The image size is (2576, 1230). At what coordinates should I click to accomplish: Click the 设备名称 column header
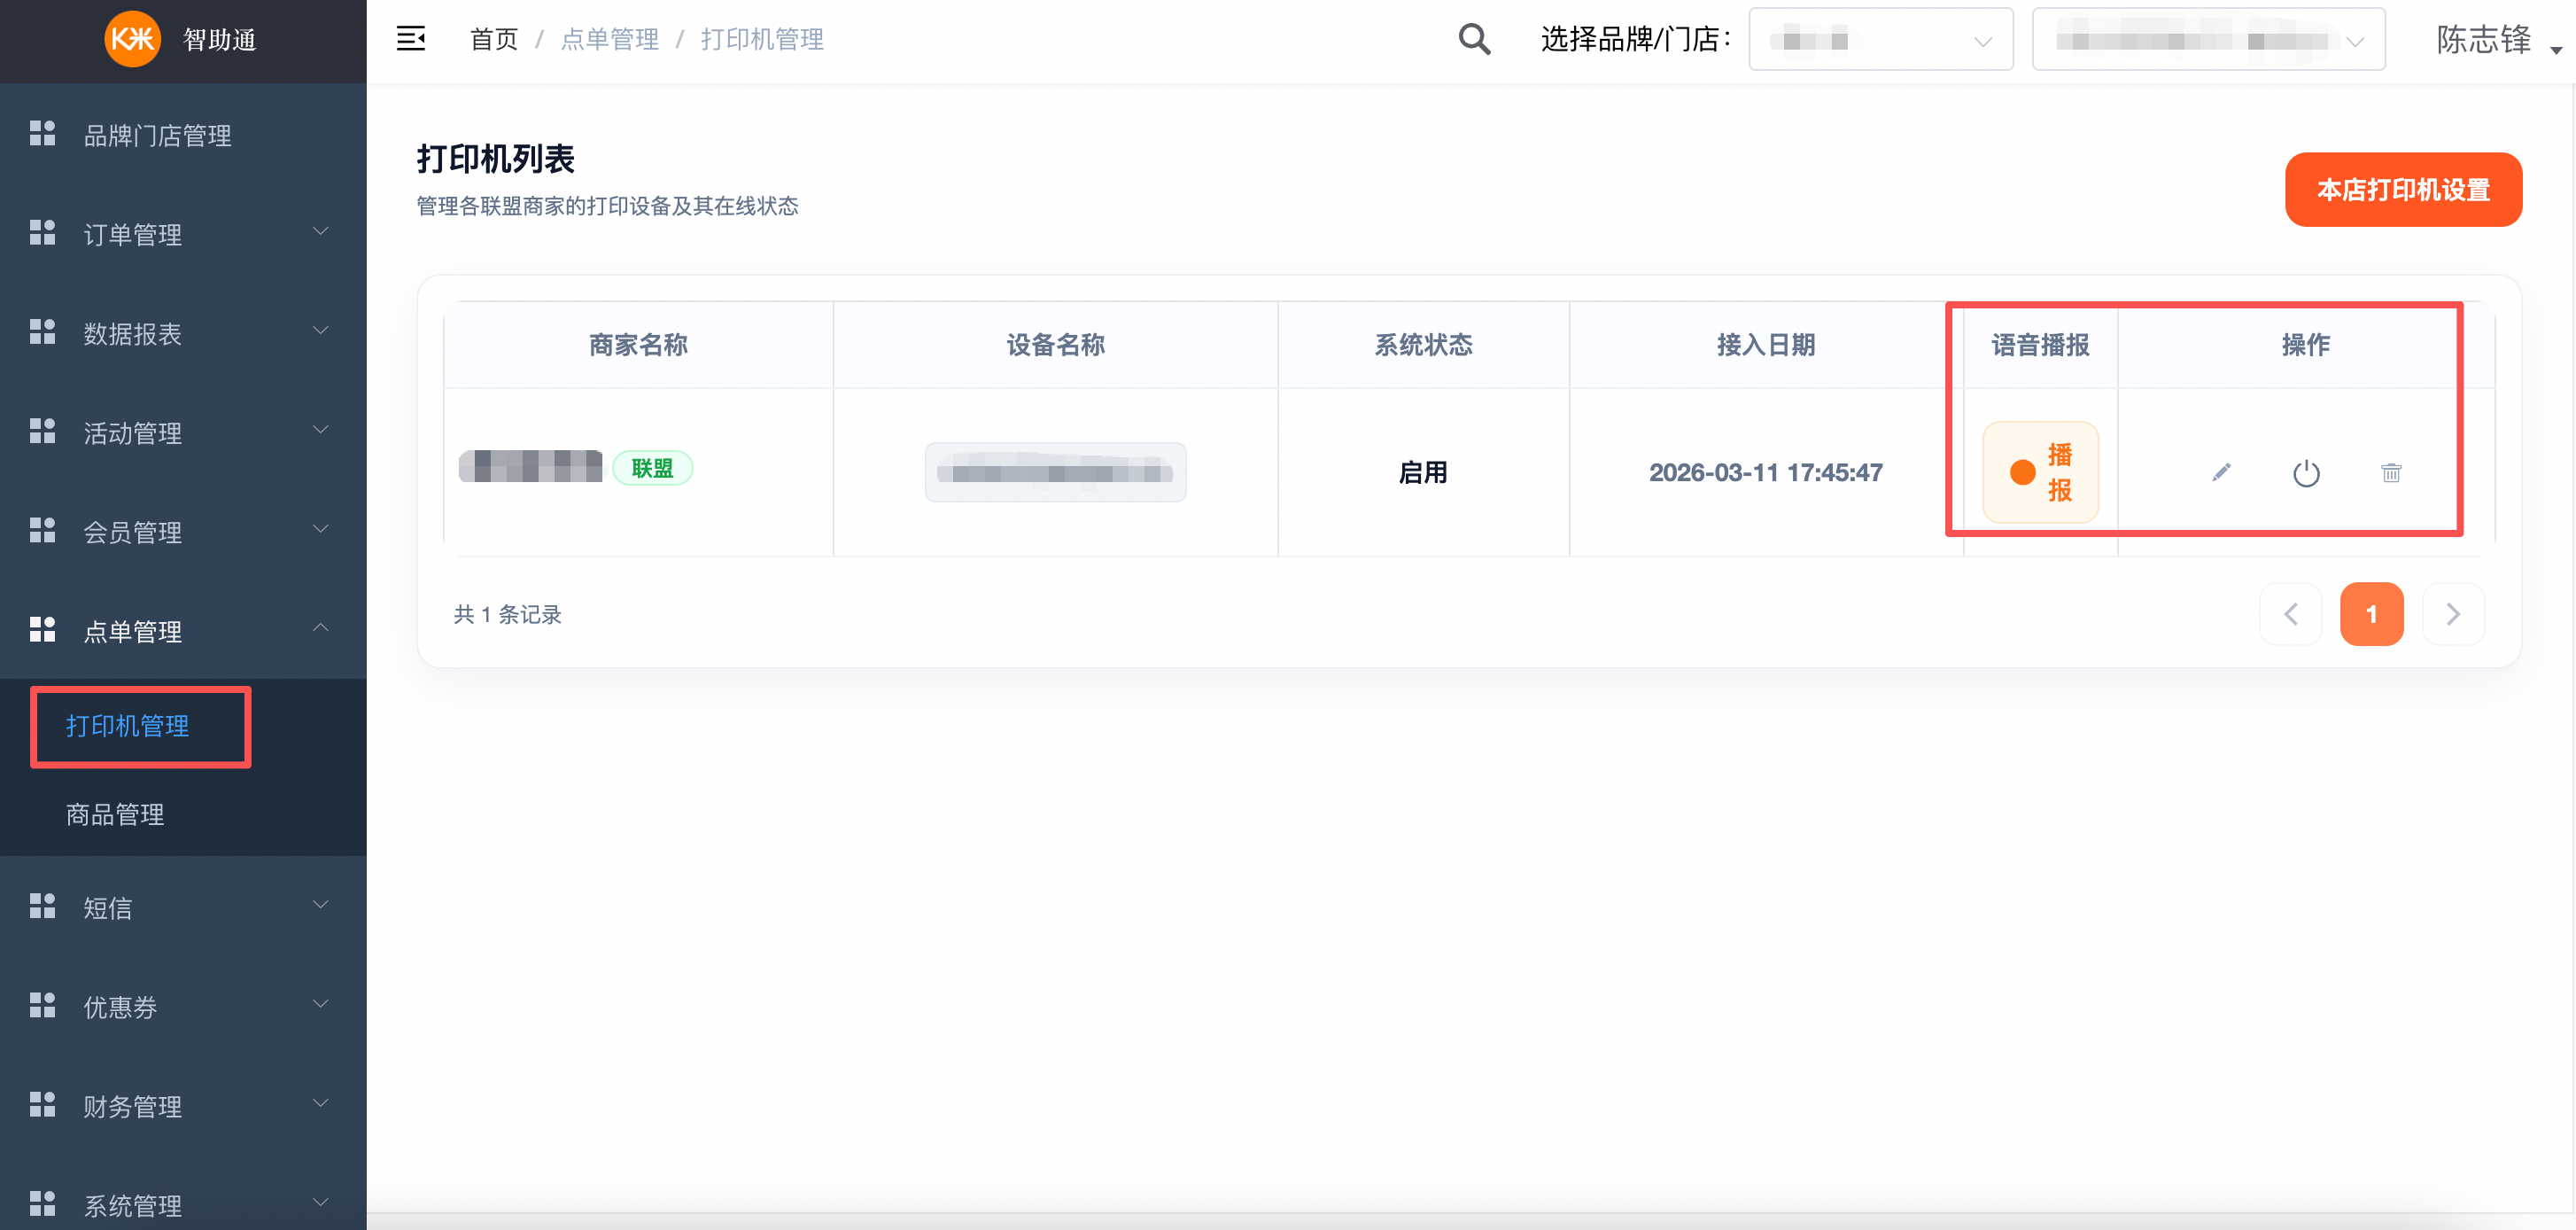pyautogui.click(x=1055, y=345)
